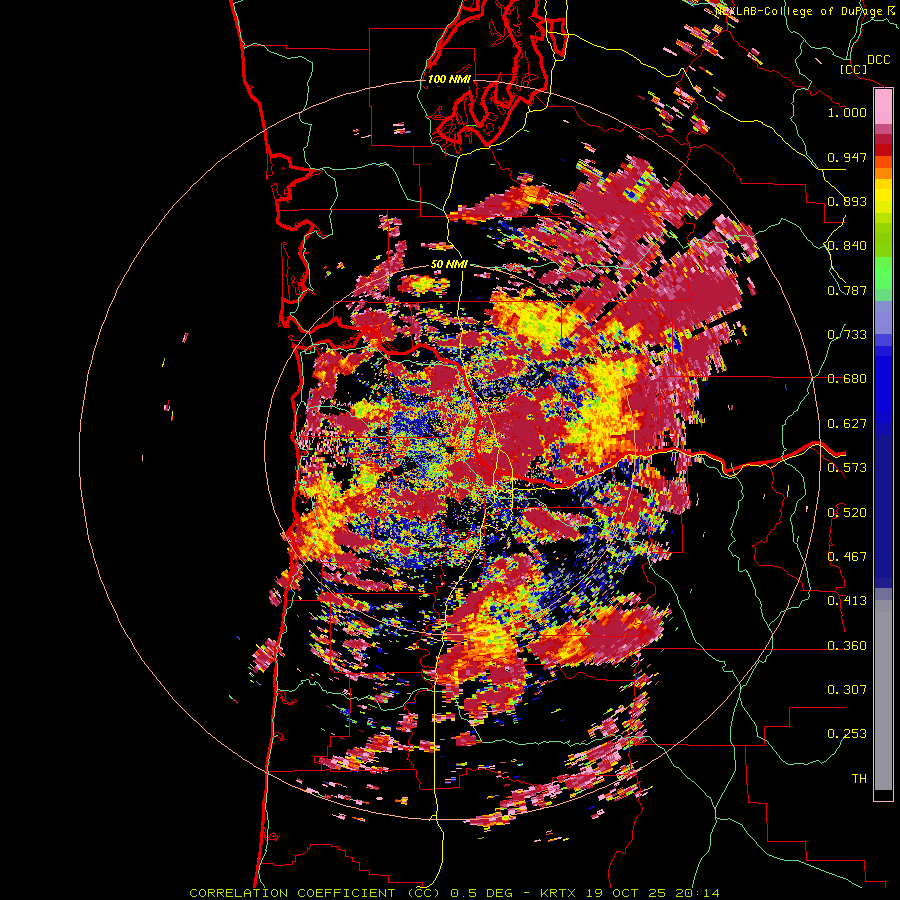Select the 0.947 color scale label
Image resolution: width=900 pixels, height=900 pixels.
(847, 157)
